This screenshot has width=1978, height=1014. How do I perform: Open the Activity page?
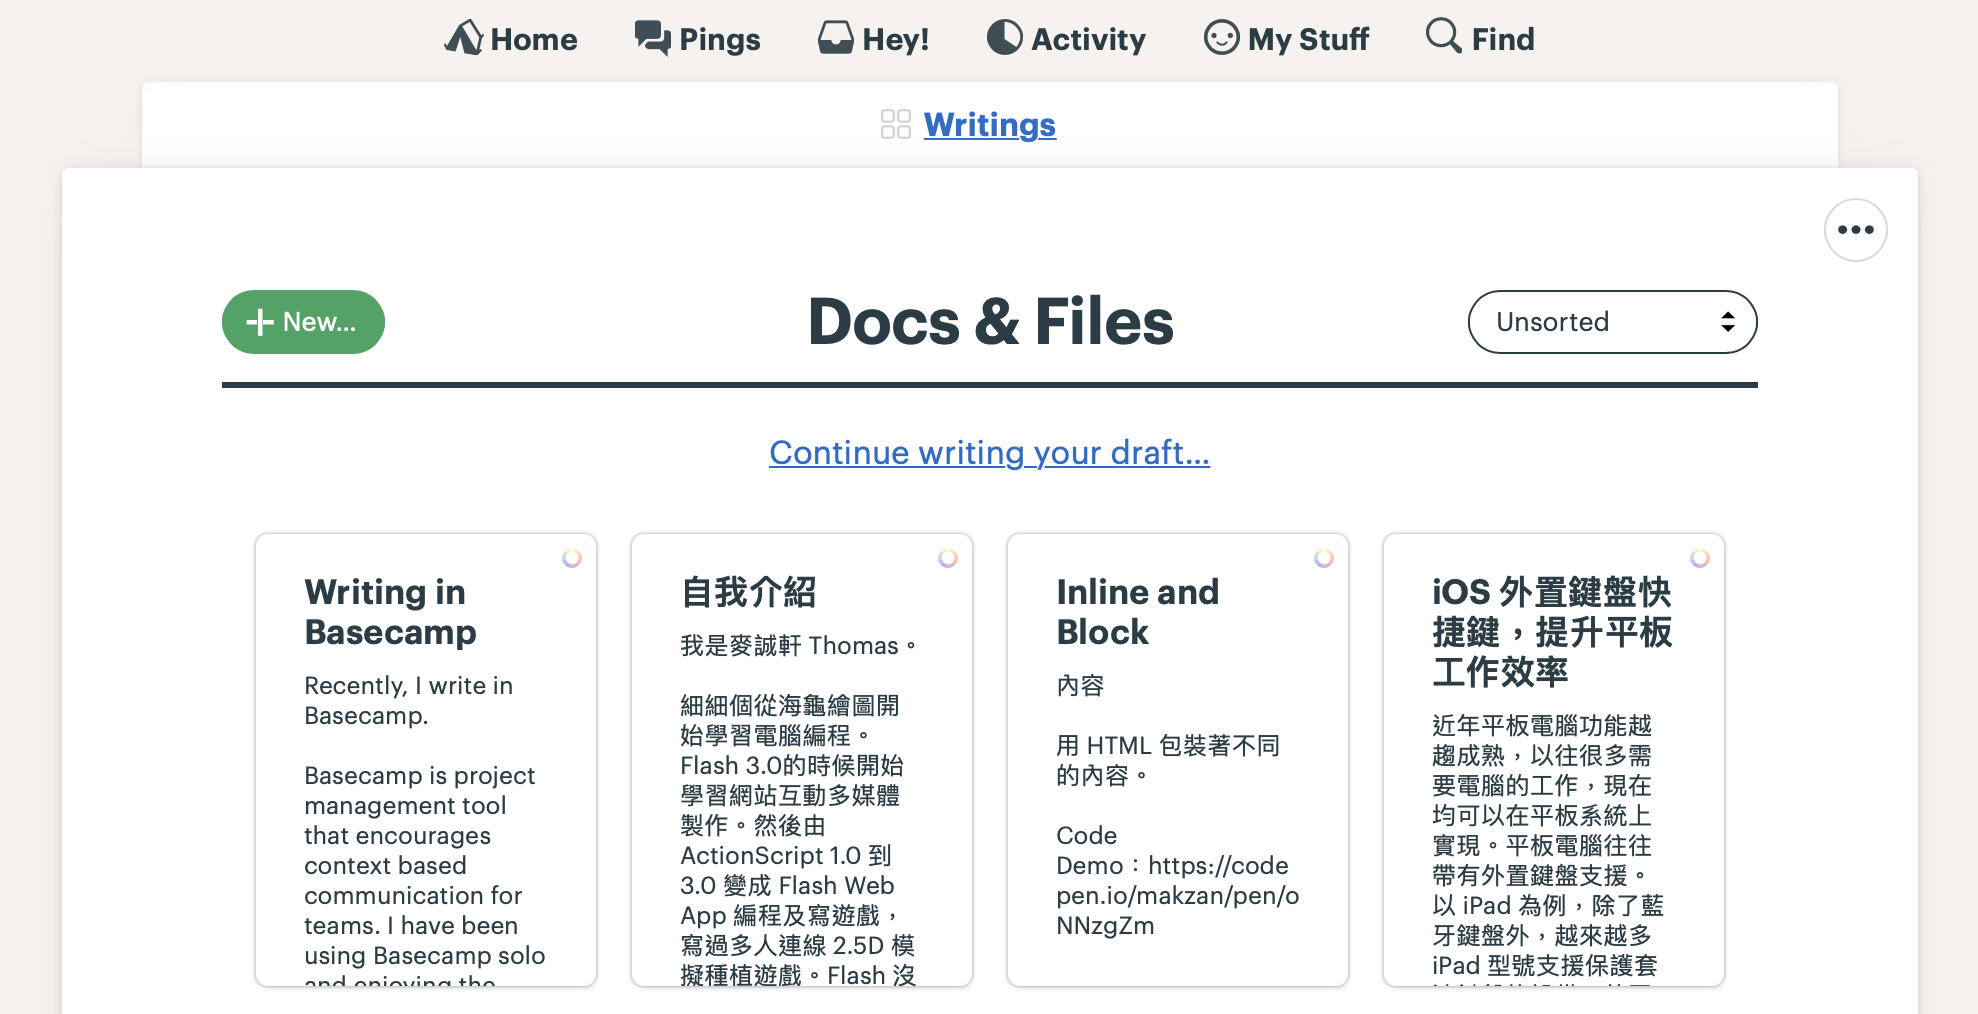pyautogui.click(x=1066, y=39)
